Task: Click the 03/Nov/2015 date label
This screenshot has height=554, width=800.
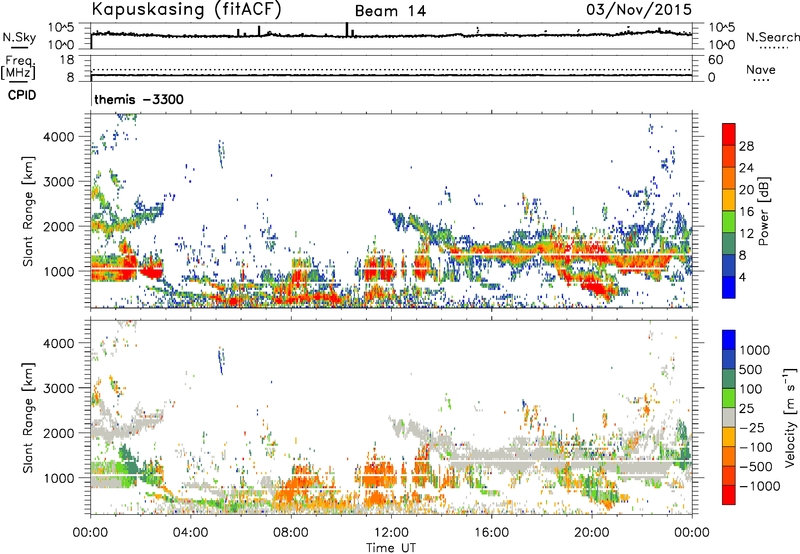Action: (639, 9)
